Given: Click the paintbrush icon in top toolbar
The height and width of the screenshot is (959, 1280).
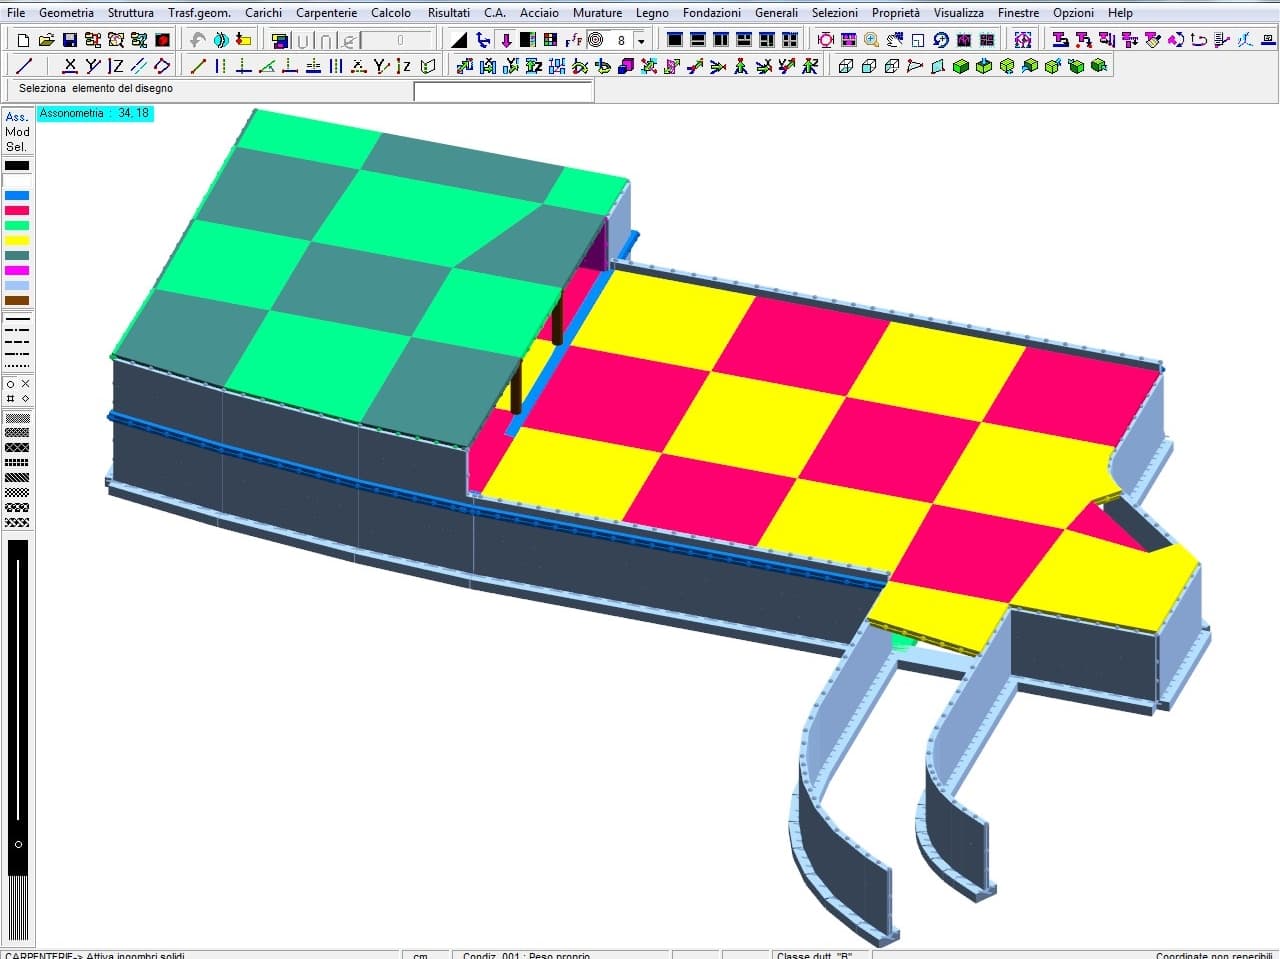Looking at the screenshot, I should click(1153, 40).
